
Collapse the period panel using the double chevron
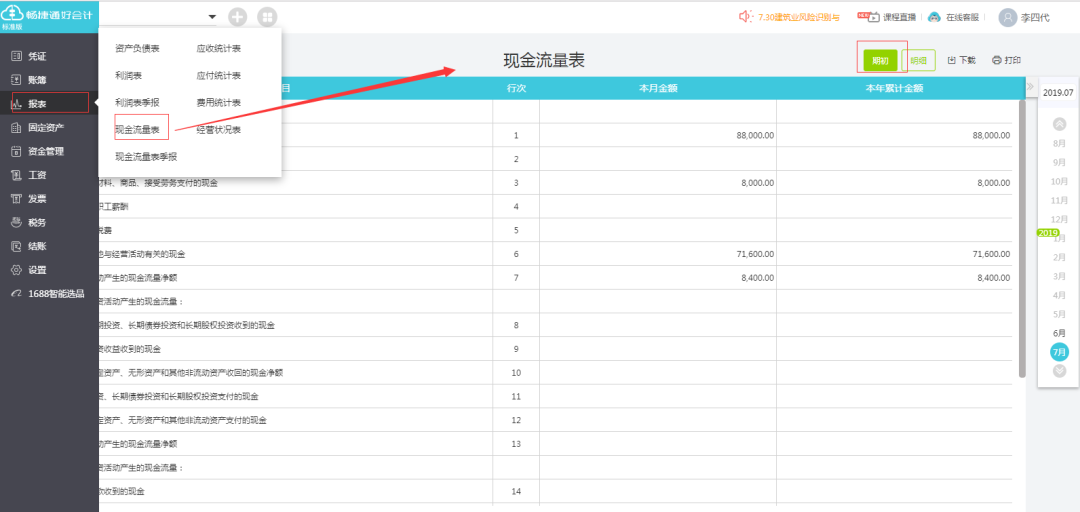pyautogui.click(x=1030, y=86)
